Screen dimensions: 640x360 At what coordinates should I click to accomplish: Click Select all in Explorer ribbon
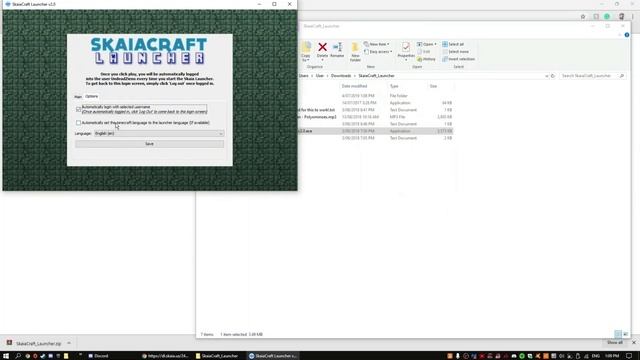tap(453, 44)
